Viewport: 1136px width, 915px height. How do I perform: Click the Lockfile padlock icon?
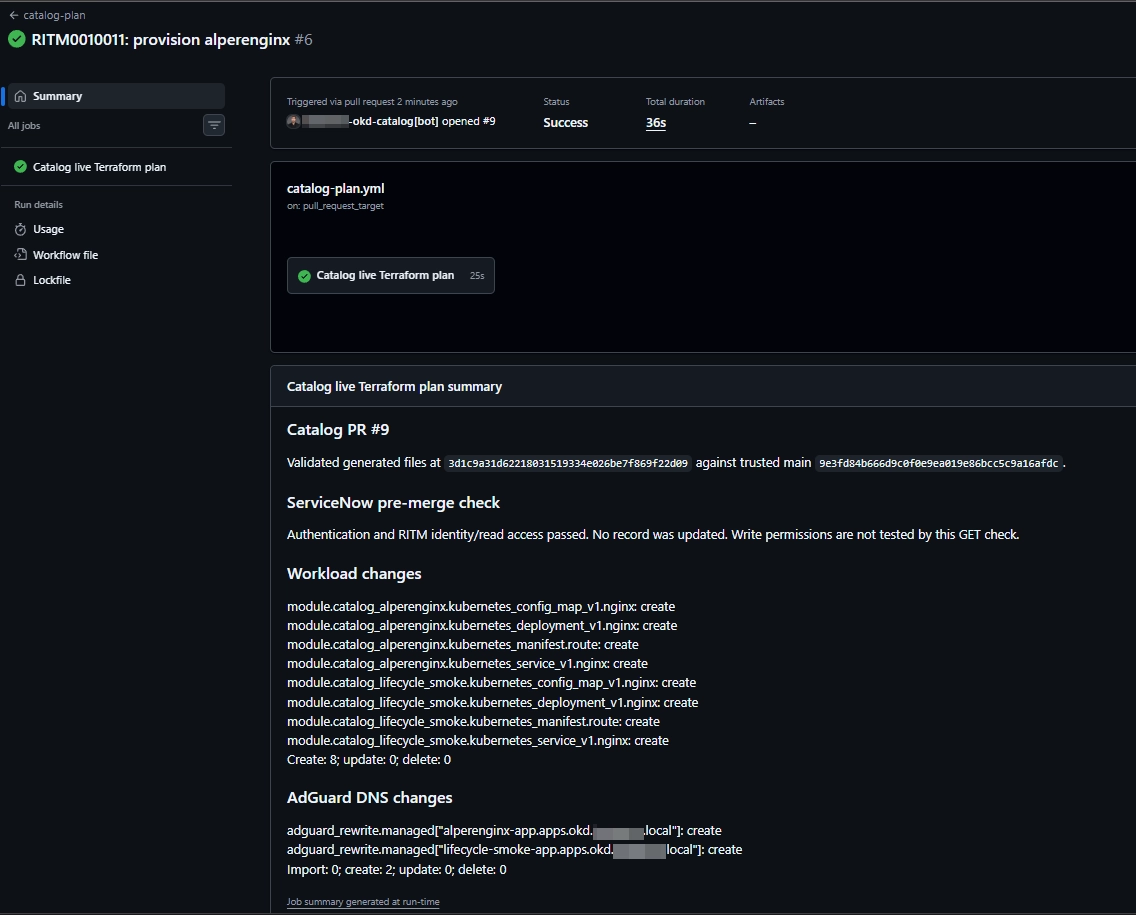pyautogui.click(x=20, y=280)
